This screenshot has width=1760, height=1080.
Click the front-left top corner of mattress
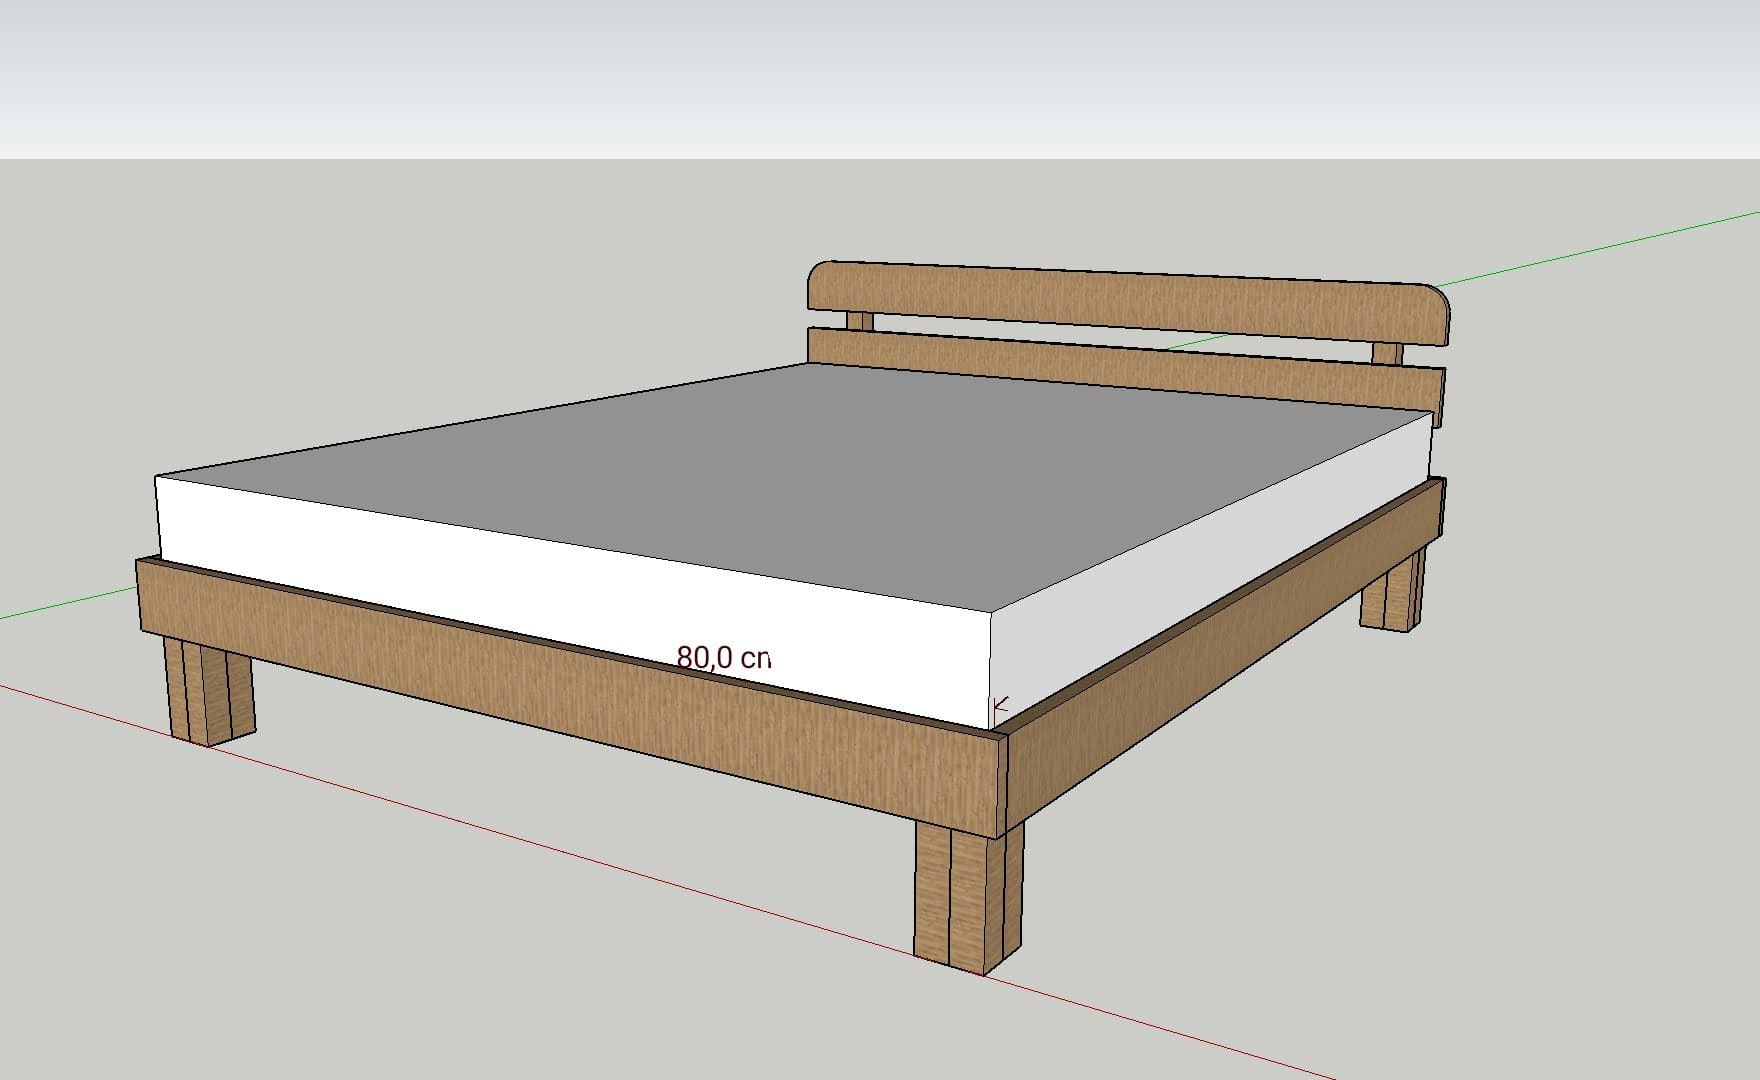pos(157,478)
